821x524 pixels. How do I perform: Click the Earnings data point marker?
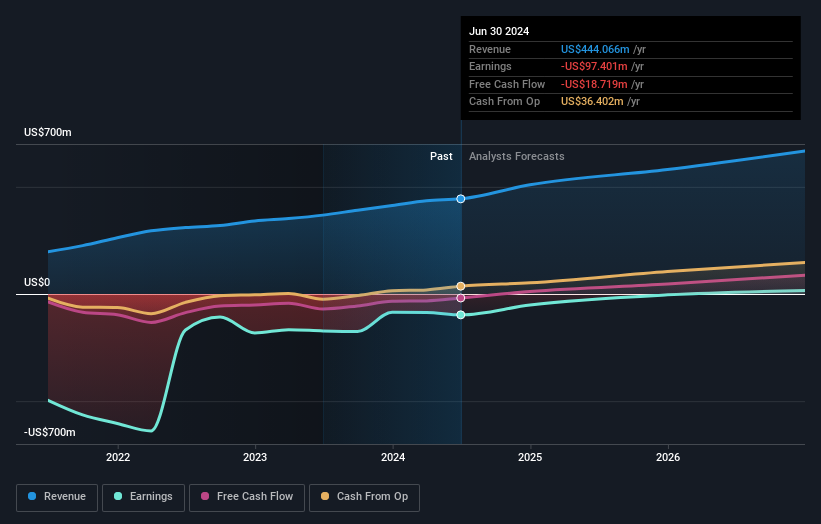[461, 315]
